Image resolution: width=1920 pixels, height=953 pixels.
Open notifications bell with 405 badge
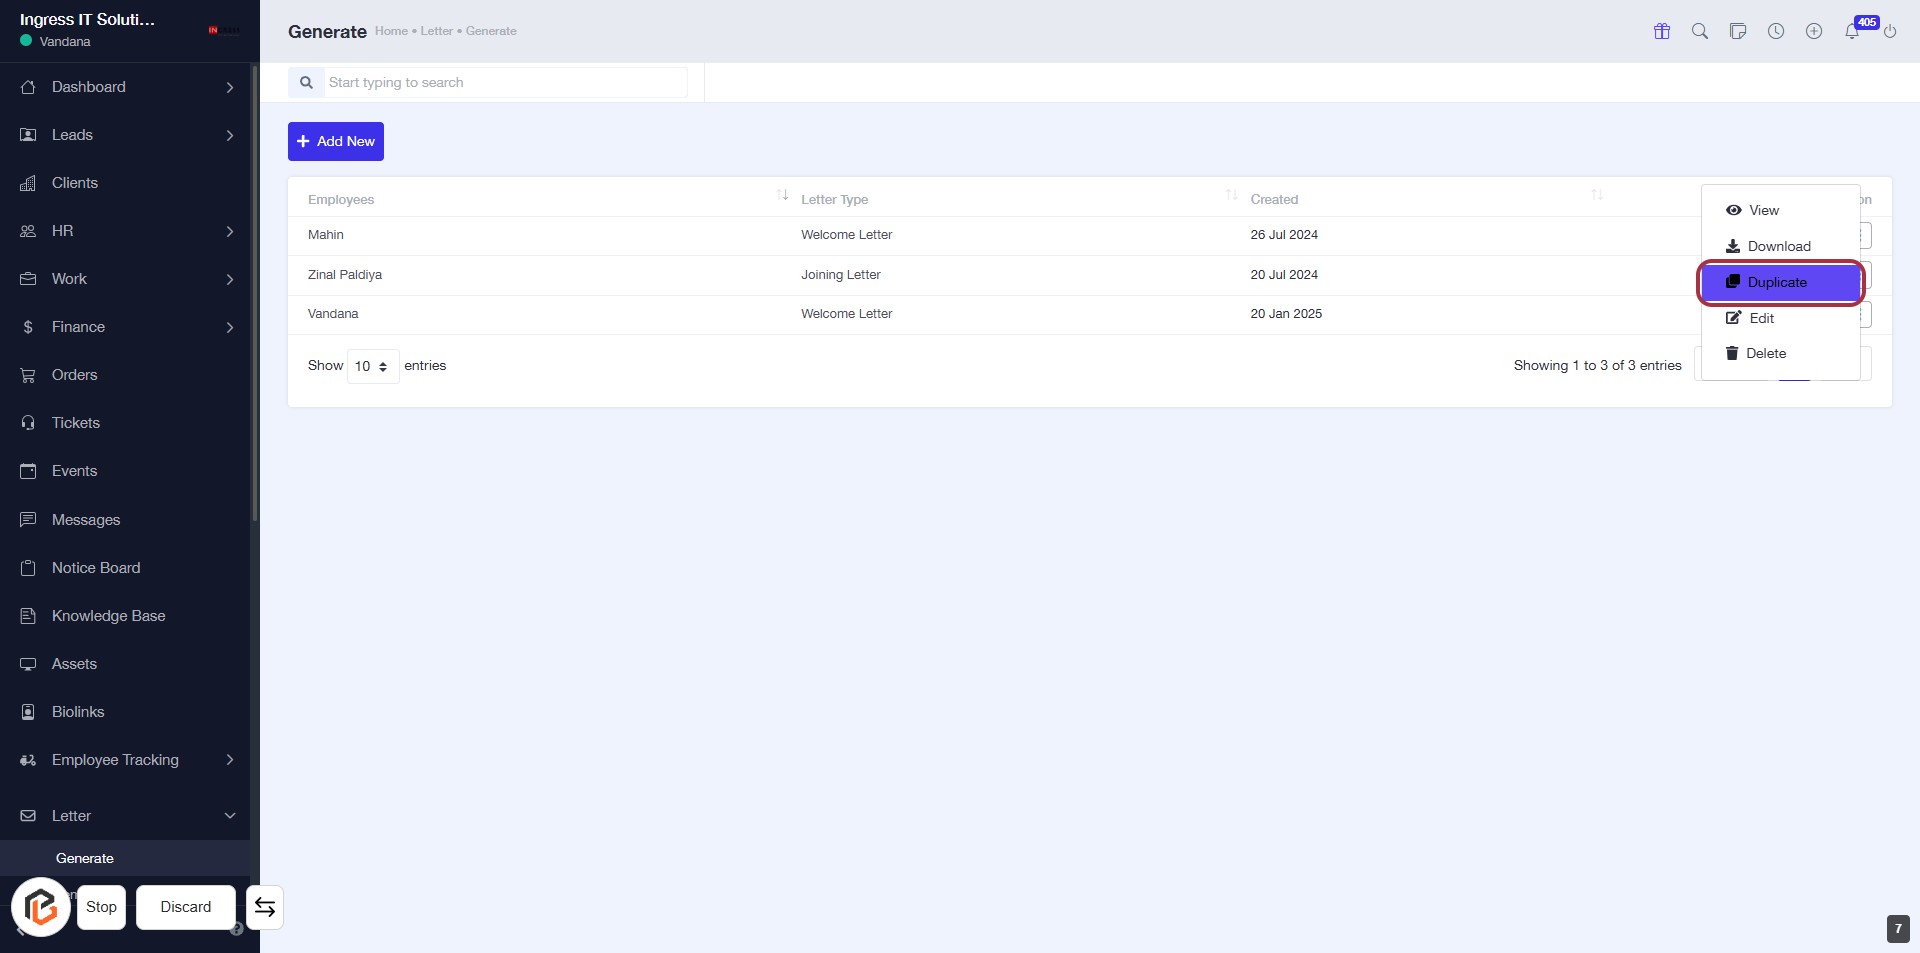1852,31
